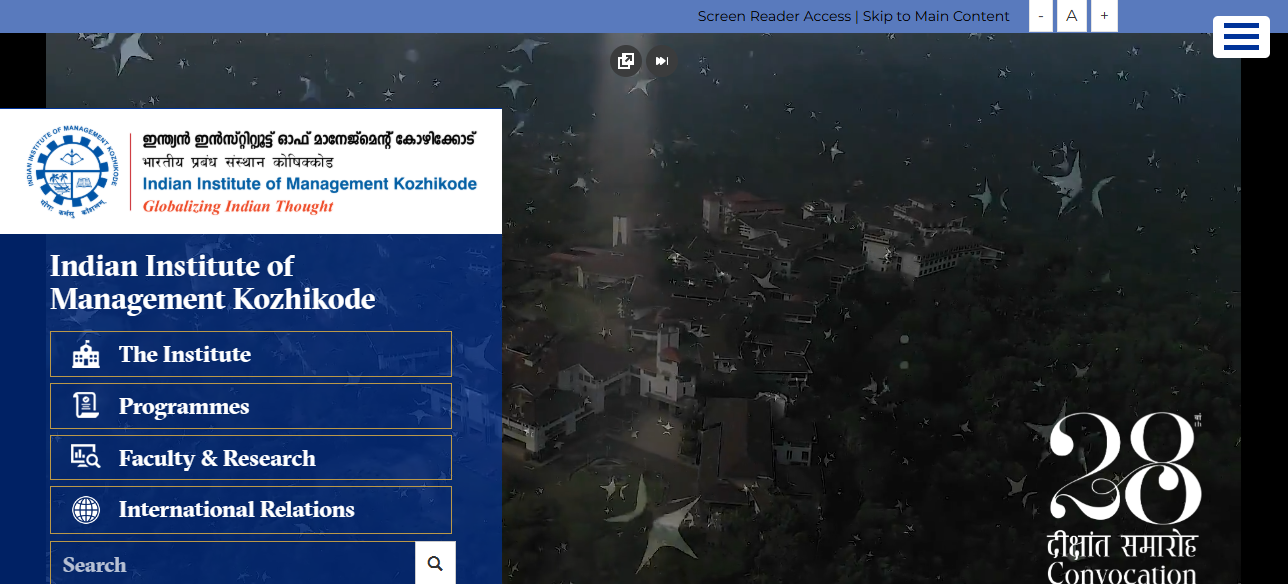Increase font size with the plus button

tap(1103, 16)
